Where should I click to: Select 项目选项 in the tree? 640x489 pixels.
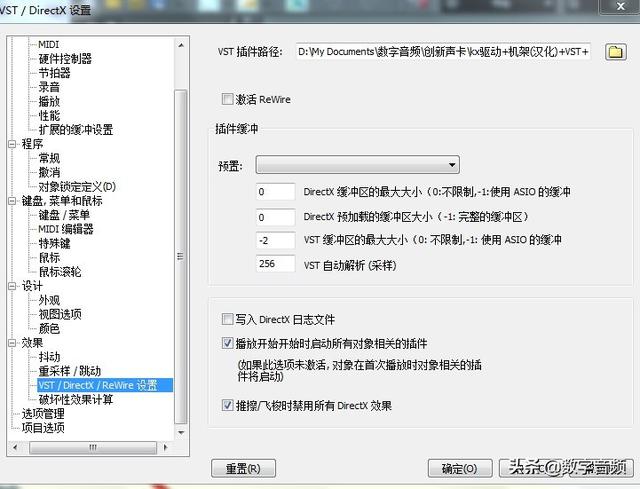click(x=43, y=428)
